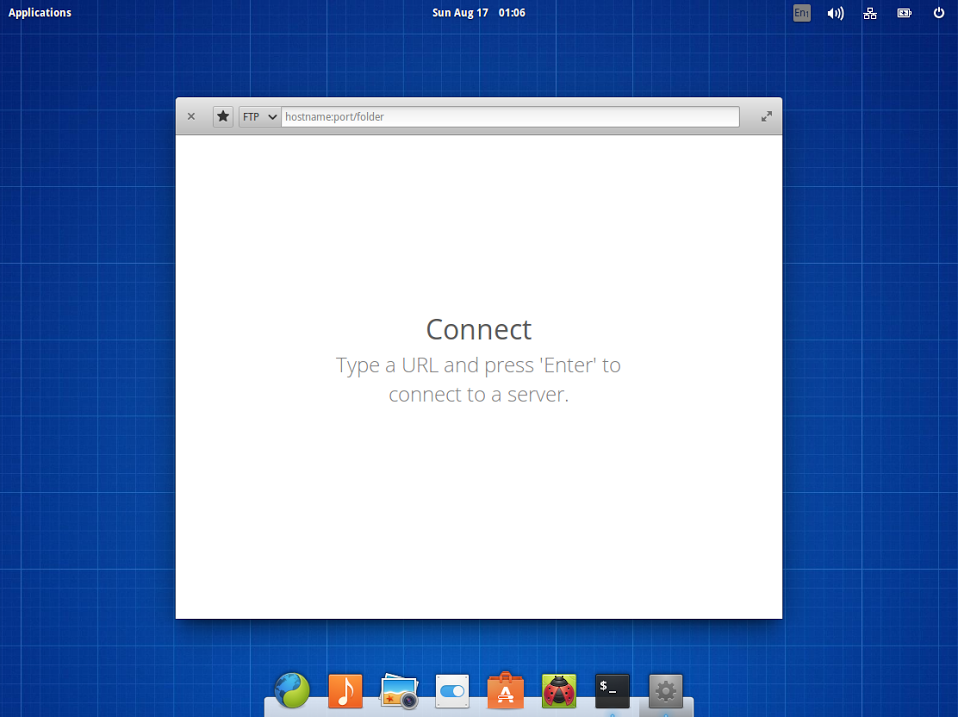Viewport: 958px width, 717px height.
Task: Maximize window using the expand arrows icon
Action: click(x=766, y=116)
